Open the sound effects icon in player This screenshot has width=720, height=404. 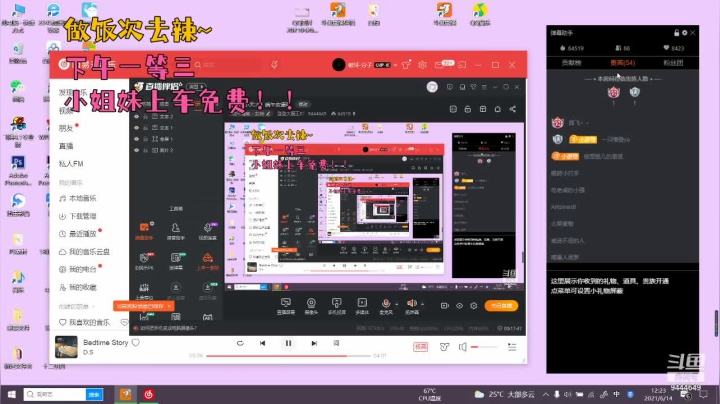[444, 347]
